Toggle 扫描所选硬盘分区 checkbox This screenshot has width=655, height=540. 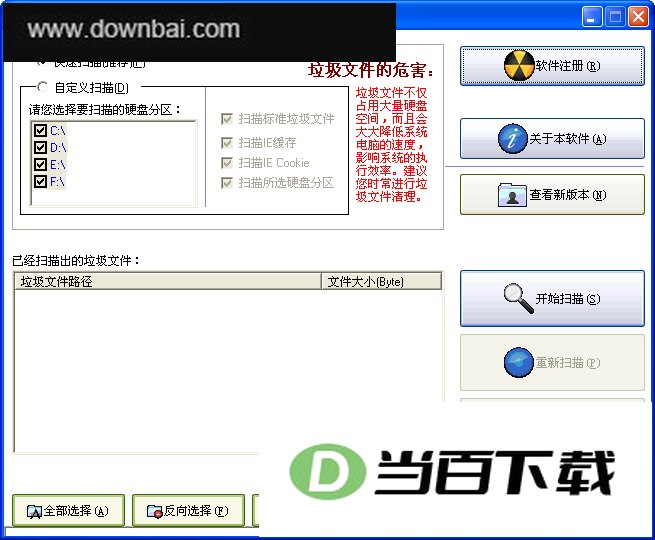pyautogui.click(x=227, y=183)
